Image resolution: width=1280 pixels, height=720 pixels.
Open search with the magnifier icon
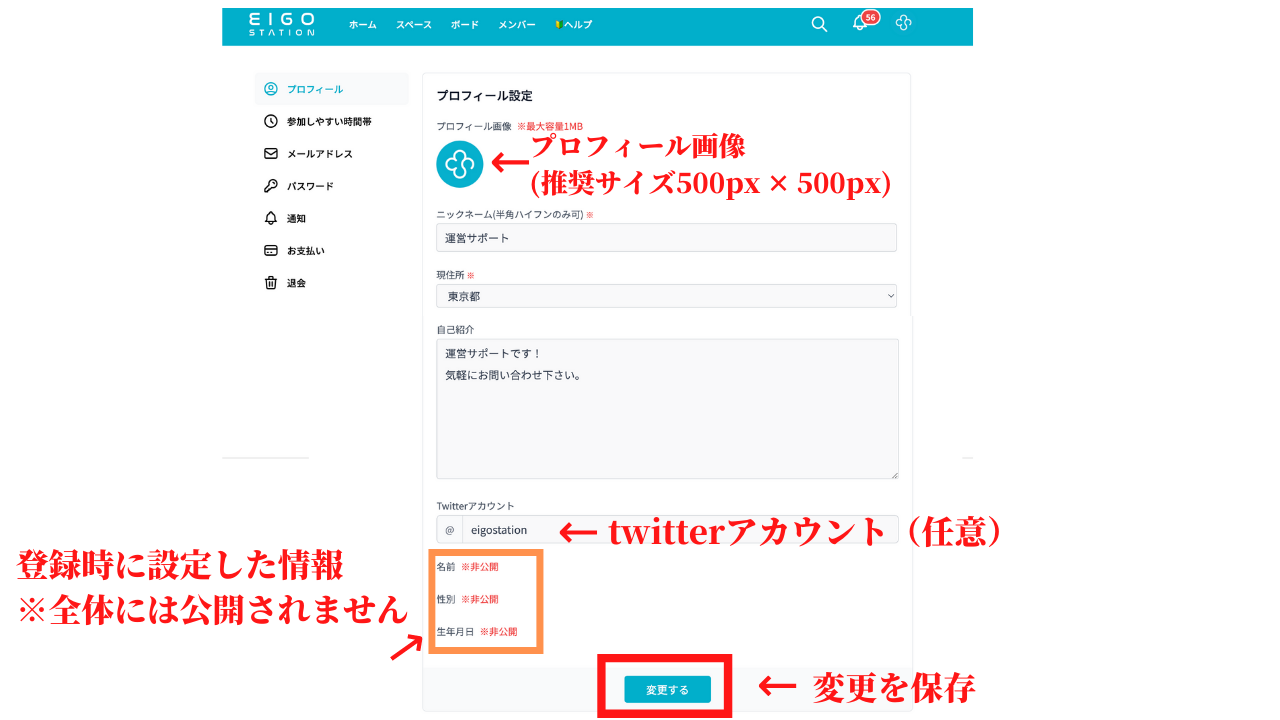(x=819, y=25)
